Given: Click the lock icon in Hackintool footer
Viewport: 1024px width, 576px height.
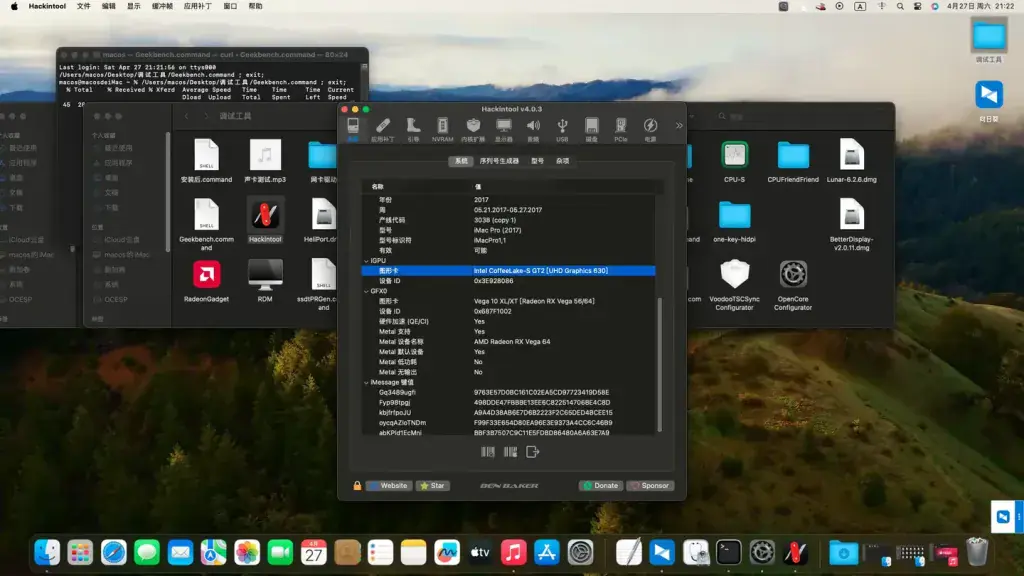Looking at the screenshot, I should tap(357, 485).
